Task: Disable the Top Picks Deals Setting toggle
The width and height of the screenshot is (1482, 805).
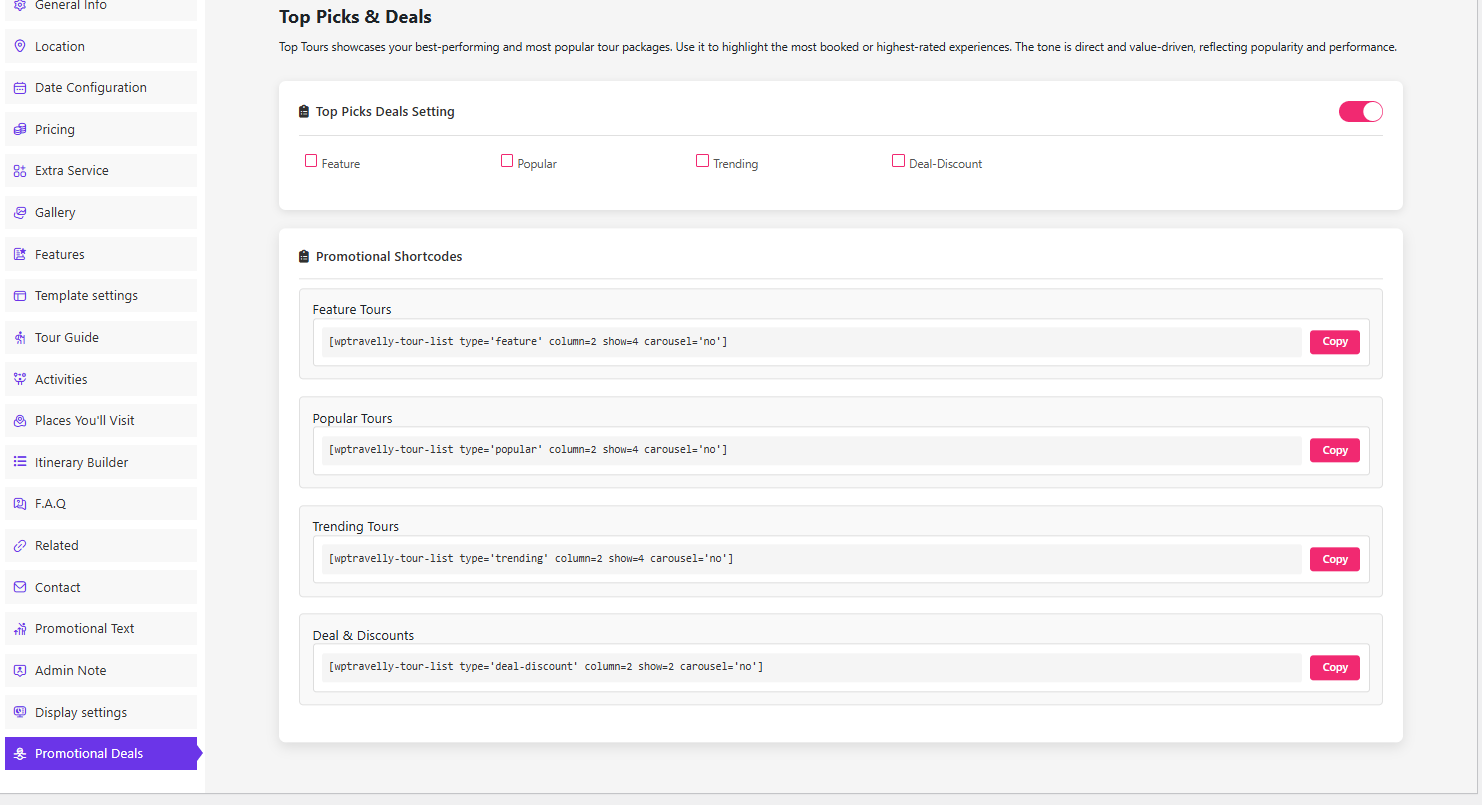Action: 1360,112
